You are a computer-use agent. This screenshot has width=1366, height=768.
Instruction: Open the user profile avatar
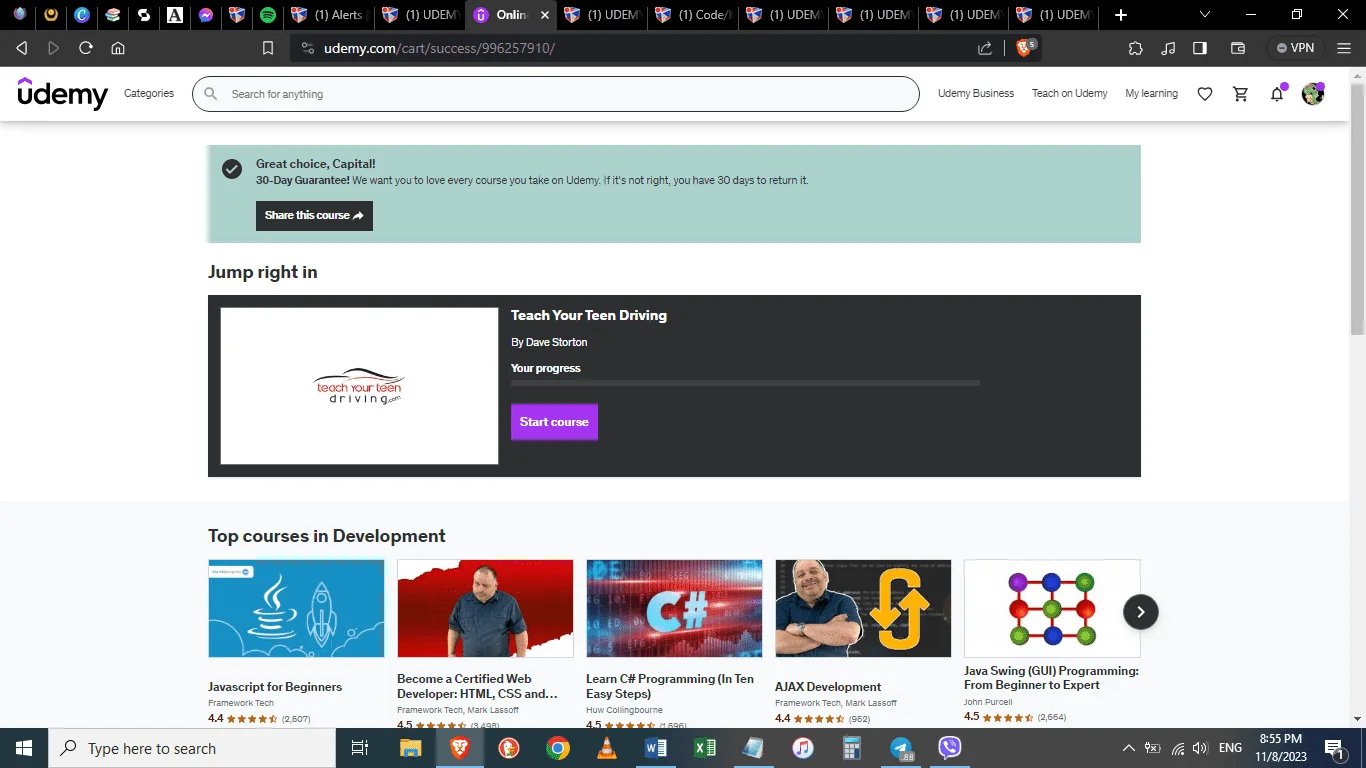(x=1313, y=94)
